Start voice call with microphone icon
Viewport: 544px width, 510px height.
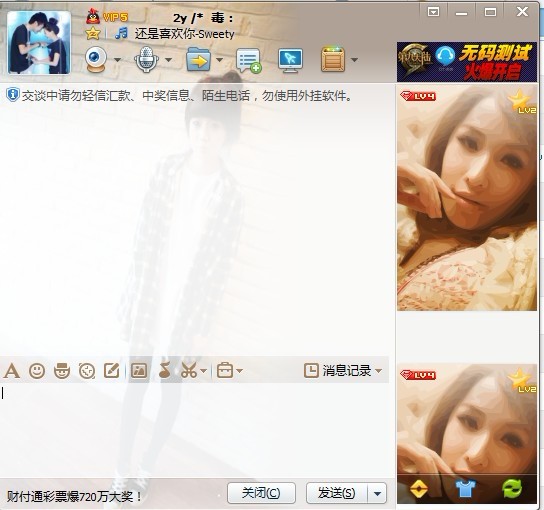tap(146, 60)
